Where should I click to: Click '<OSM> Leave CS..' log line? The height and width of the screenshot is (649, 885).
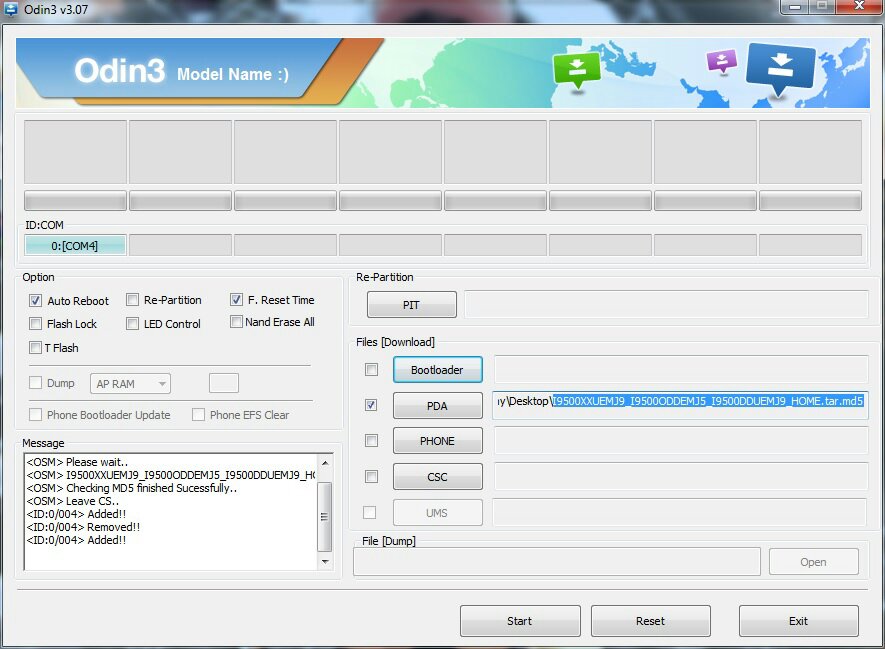[73, 501]
